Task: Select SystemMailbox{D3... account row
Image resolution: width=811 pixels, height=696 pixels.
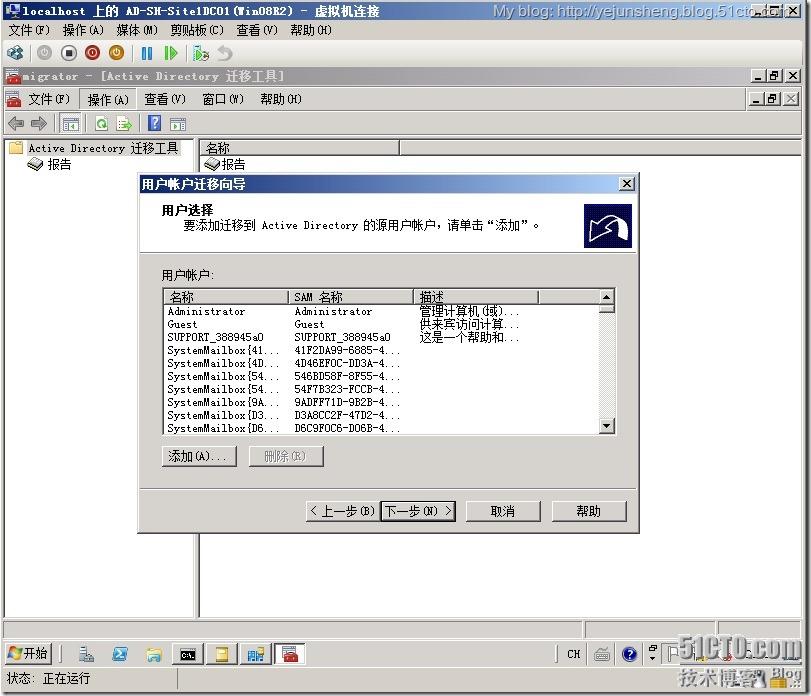Action: pyautogui.click(x=381, y=415)
